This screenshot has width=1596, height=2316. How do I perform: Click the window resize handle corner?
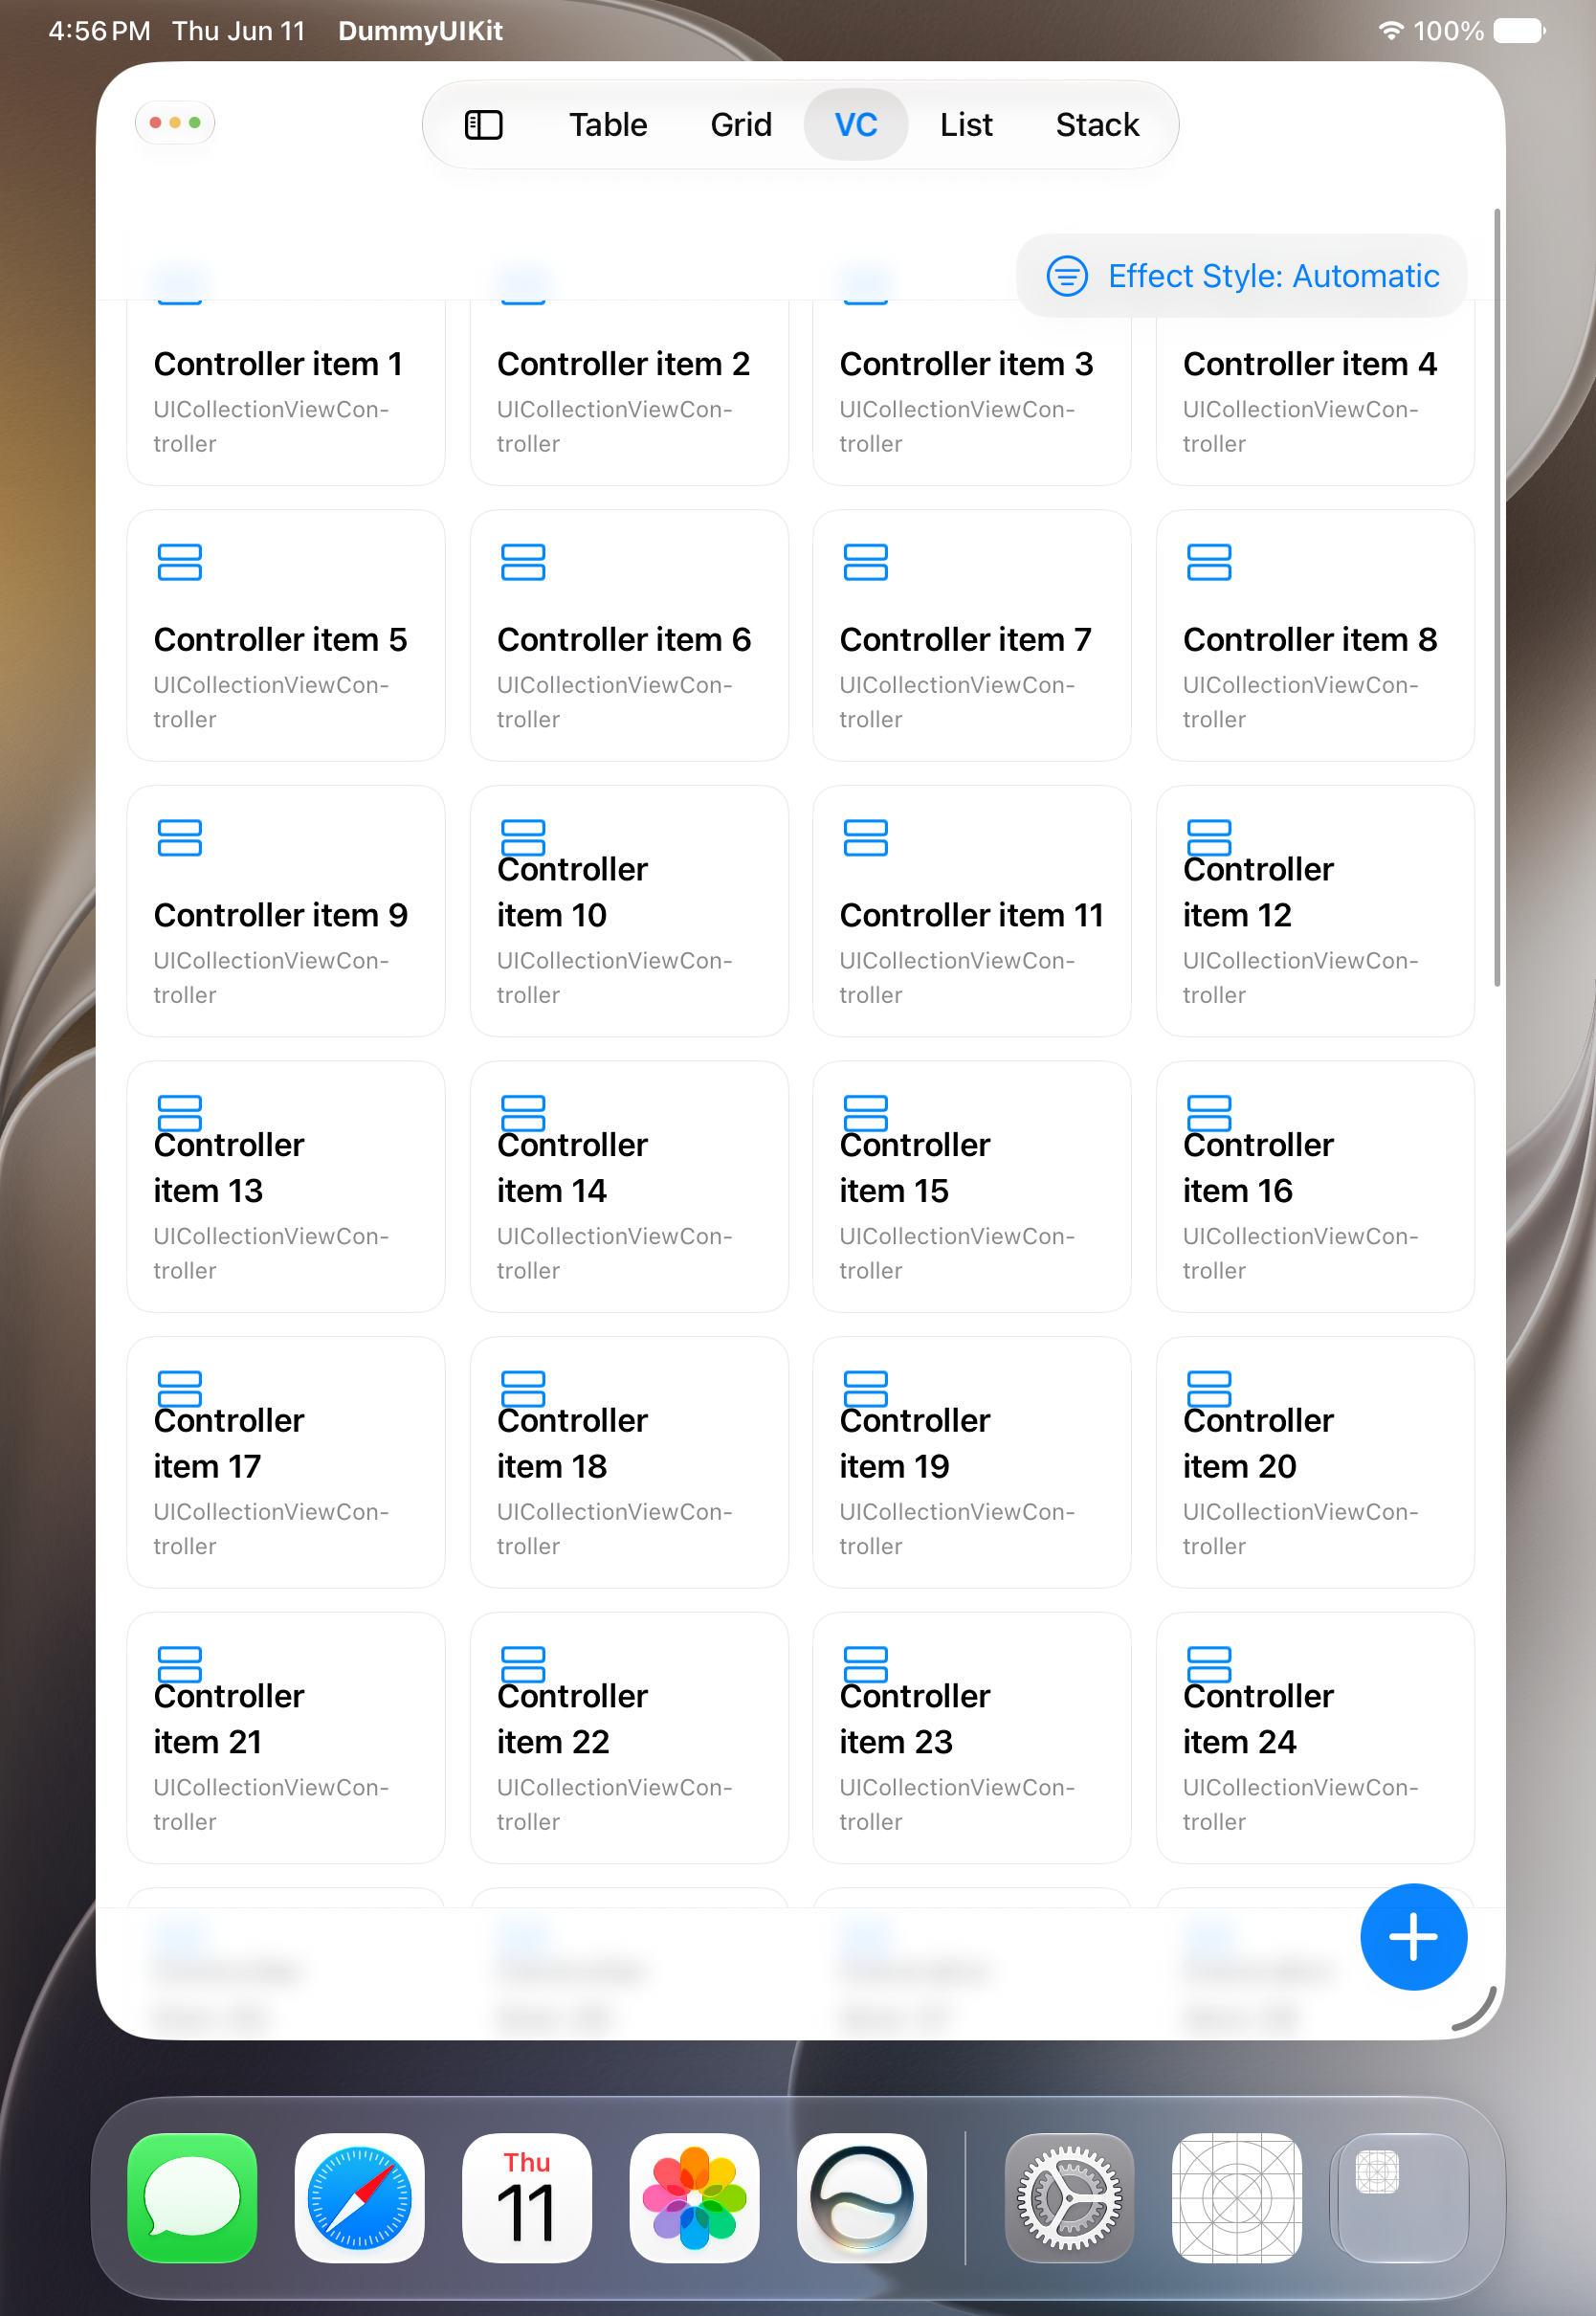(1476, 2010)
